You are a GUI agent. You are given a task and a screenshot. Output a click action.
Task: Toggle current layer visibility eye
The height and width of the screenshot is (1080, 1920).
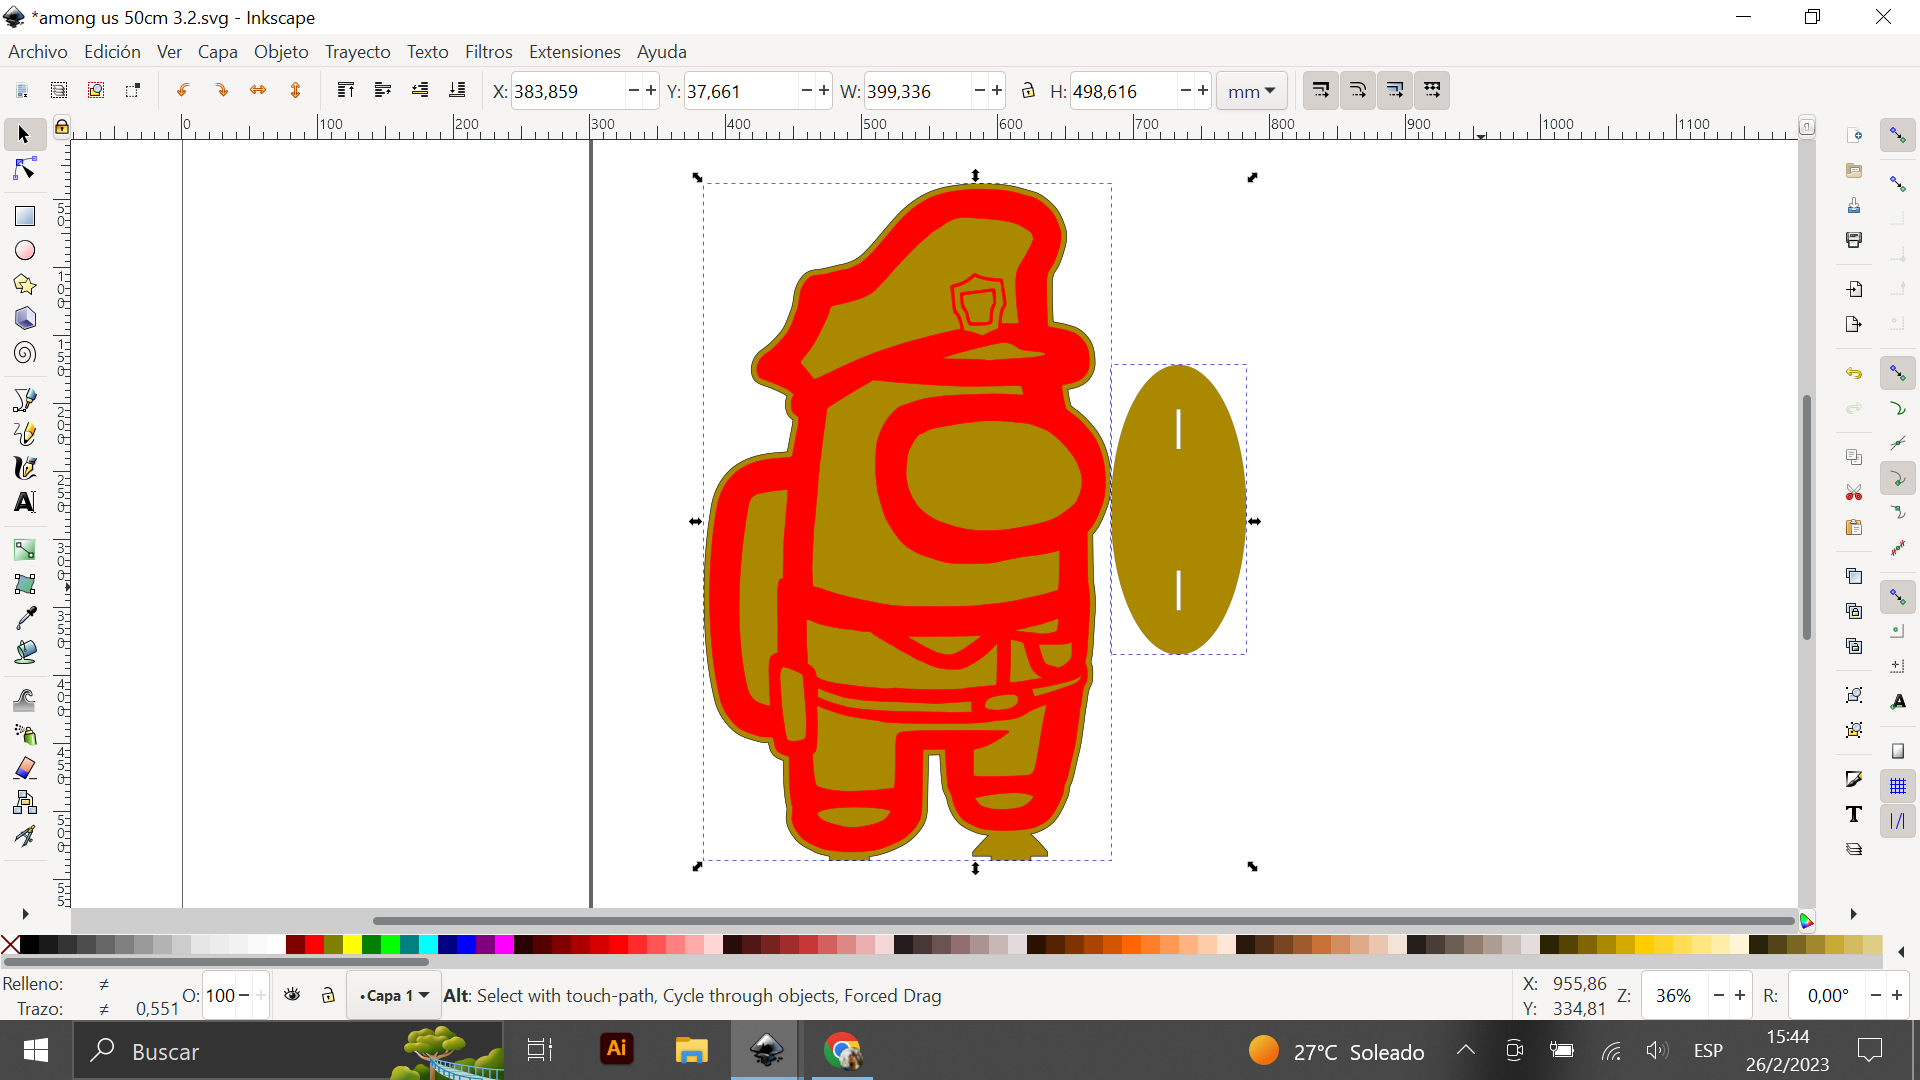tap(292, 995)
